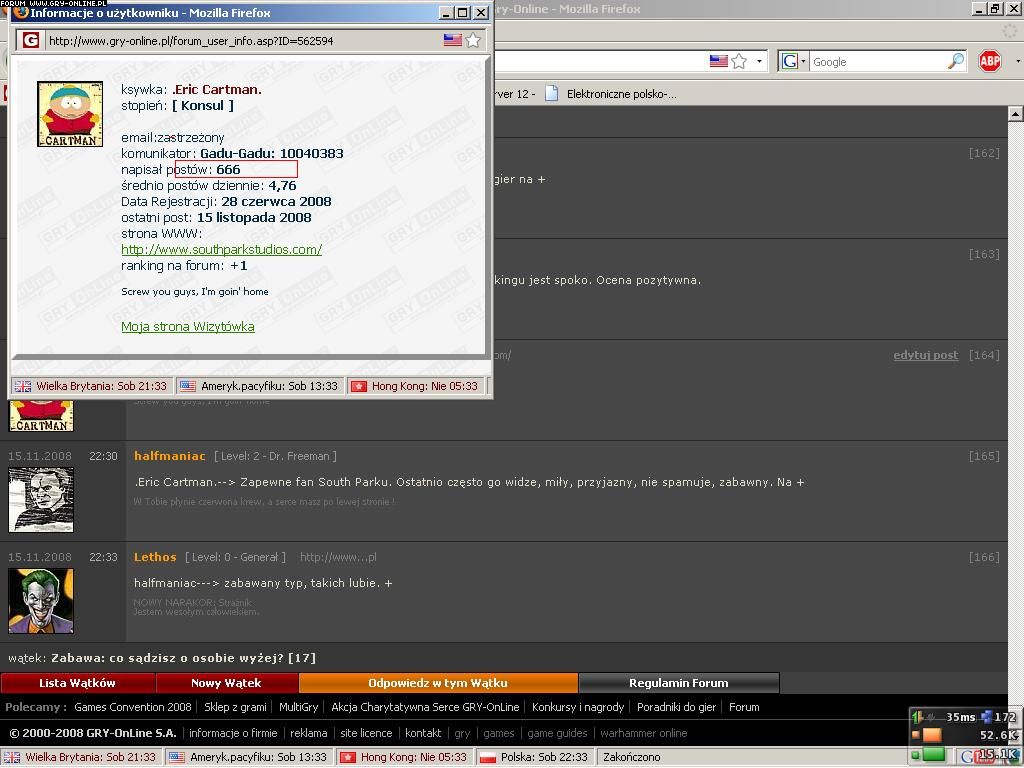Open the kontakt footer link
1024x768 pixels.
click(x=423, y=733)
